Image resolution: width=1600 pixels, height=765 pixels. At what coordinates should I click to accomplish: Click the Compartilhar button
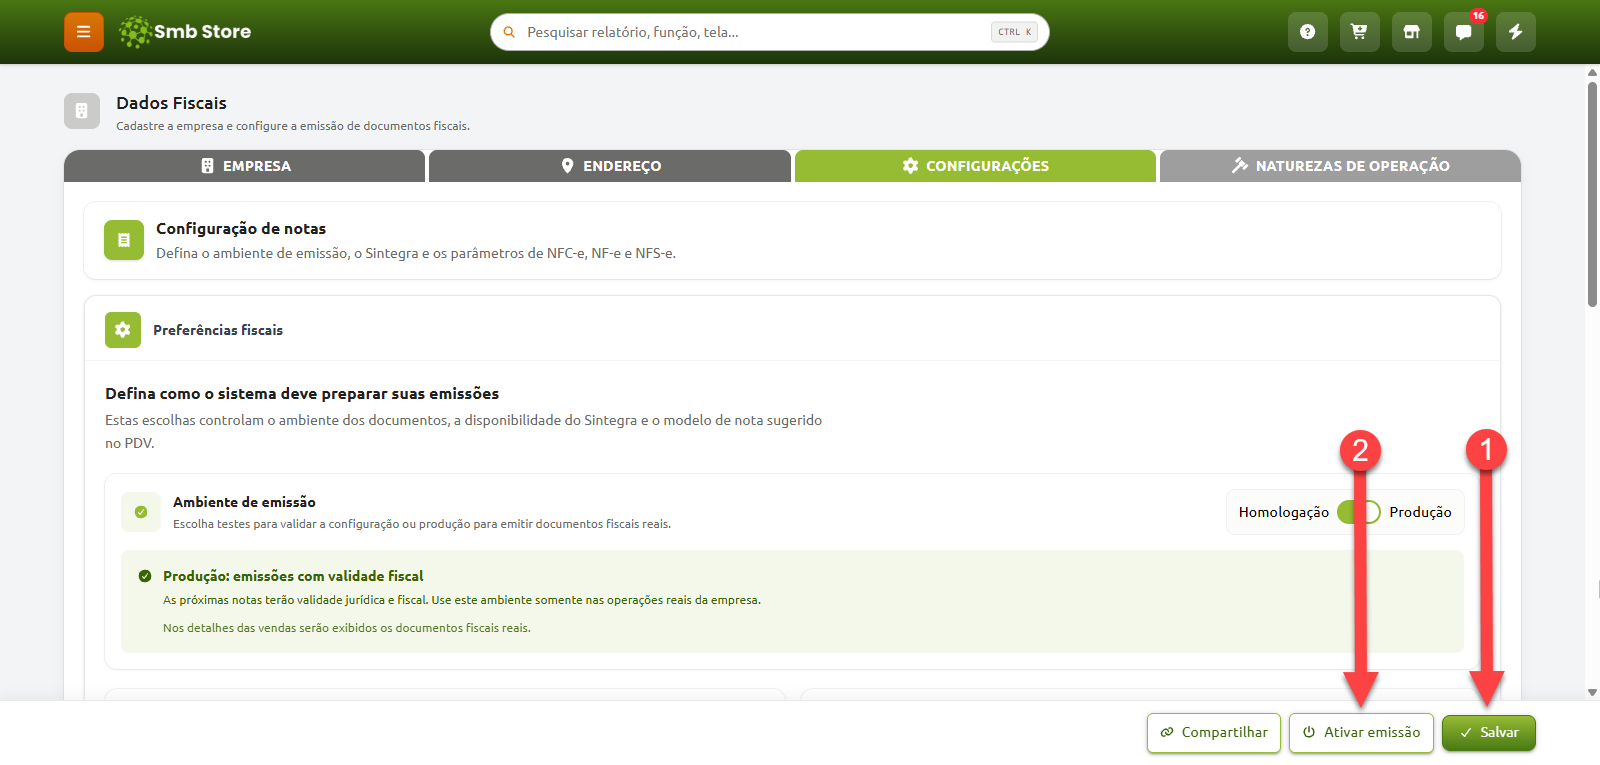[1214, 733]
